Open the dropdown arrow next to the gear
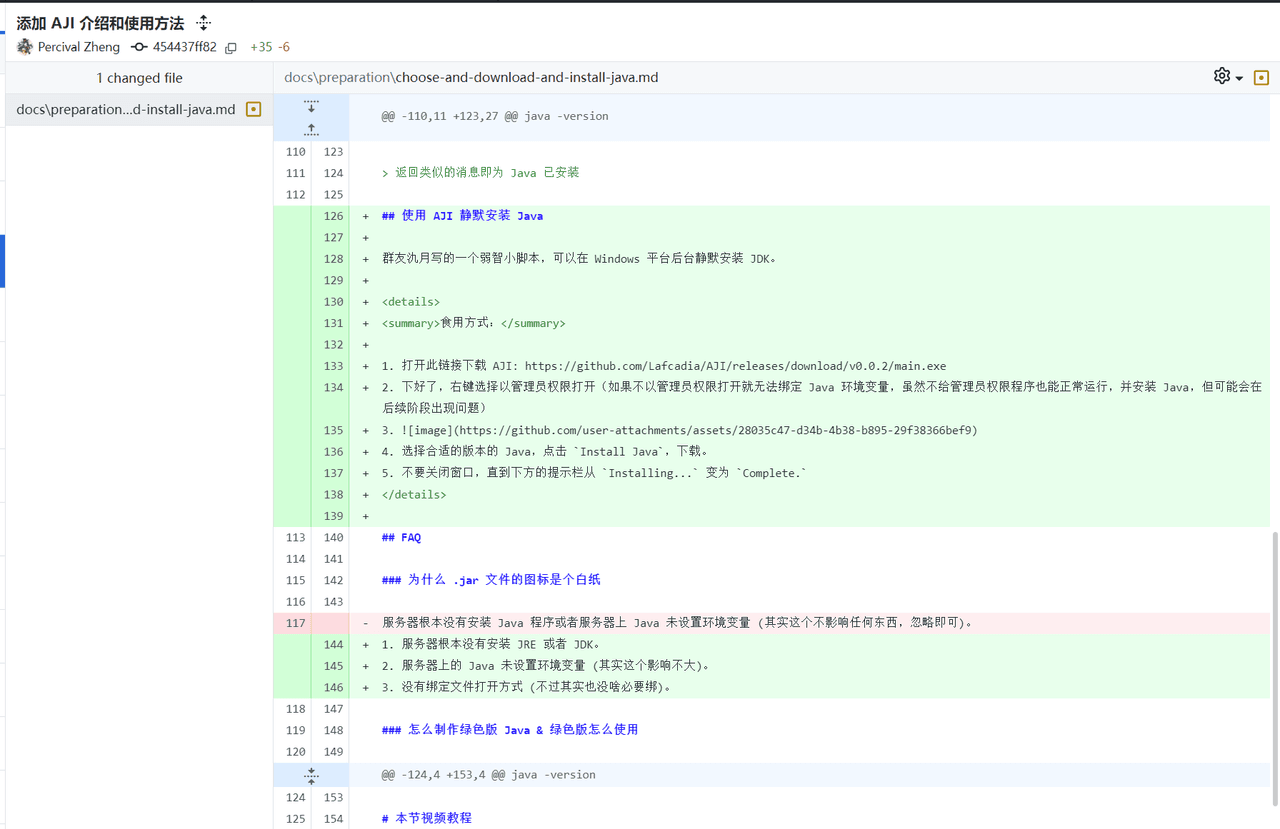Image resolution: width=1280 pixels, height=829 pixels. pyautogui.click(x=1239, y=78)
